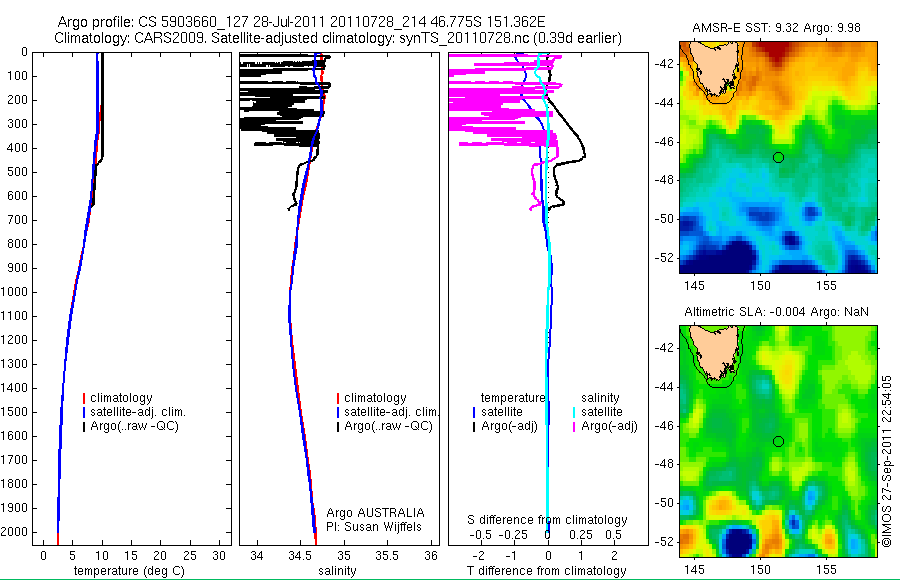Screen dimensions: 900x580
Task: Click the float position circle on SLA map
Action: [x=778, y=441]
